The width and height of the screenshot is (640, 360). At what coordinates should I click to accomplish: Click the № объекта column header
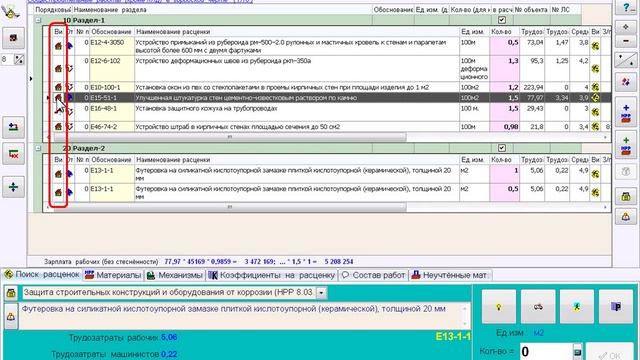pyautogui.click(x=531, y=9)
